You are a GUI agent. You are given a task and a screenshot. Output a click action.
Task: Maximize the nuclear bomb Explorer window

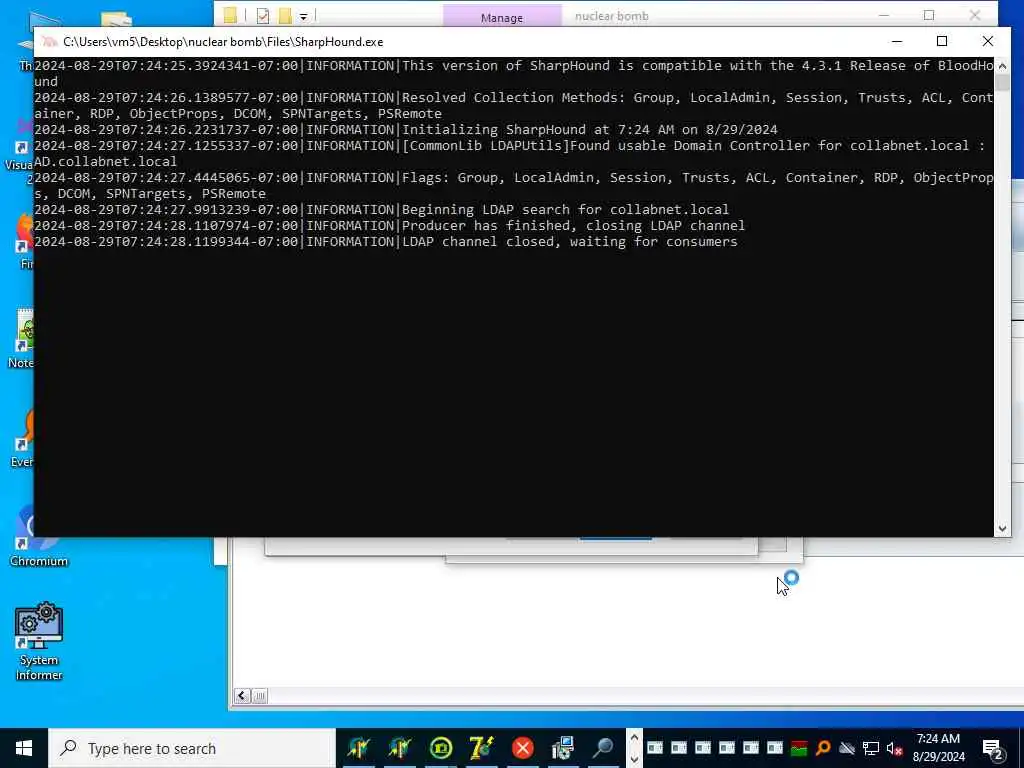[929, 15]
